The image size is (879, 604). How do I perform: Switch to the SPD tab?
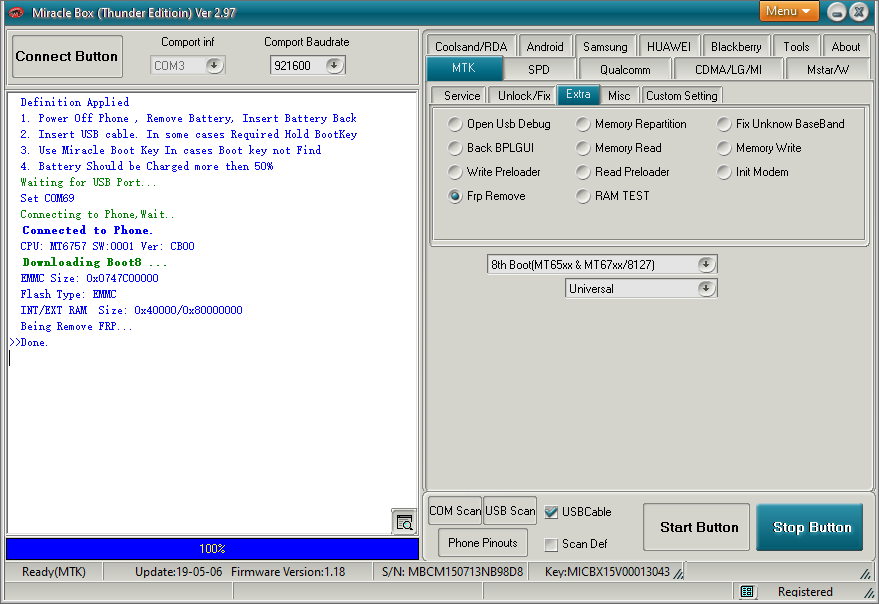(x=539, y=70)
